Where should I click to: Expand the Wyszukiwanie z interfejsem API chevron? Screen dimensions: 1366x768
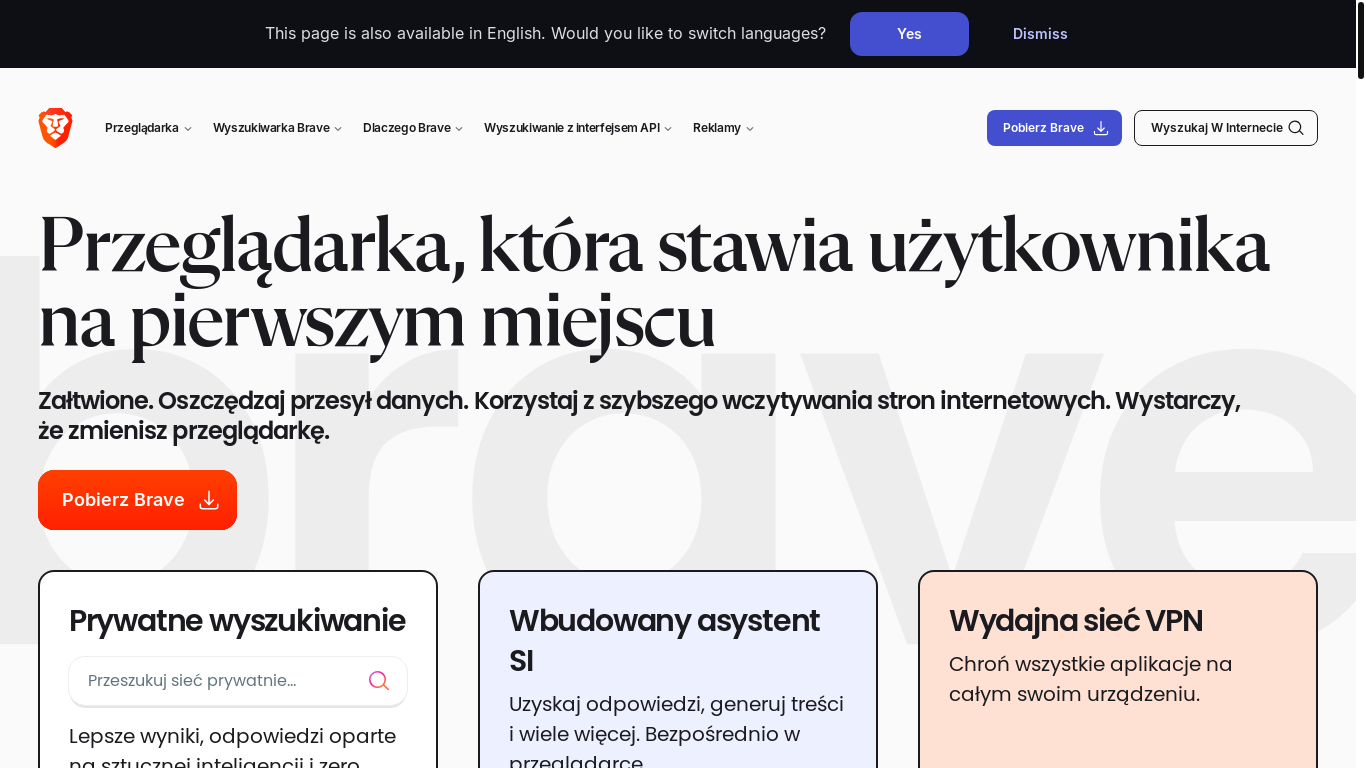pos(668,129)
